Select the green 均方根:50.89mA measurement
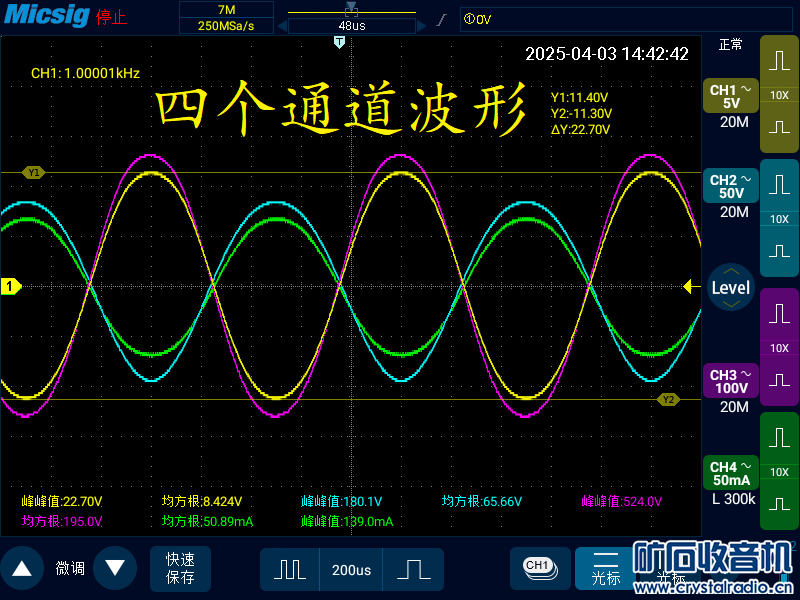Viewport: 800px width, 600px height. 207,521
